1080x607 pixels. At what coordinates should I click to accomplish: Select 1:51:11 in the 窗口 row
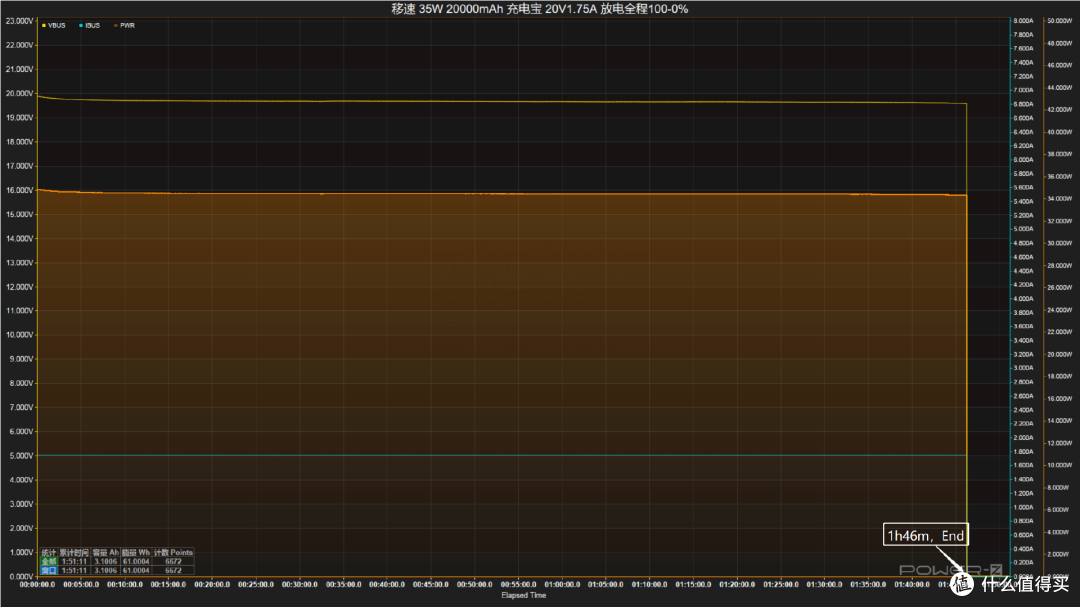[74, 570]
